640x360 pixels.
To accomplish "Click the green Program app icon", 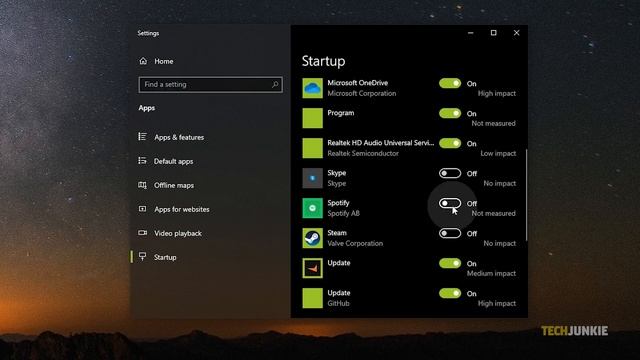I will pyautogui.click(x=313, y=118).
